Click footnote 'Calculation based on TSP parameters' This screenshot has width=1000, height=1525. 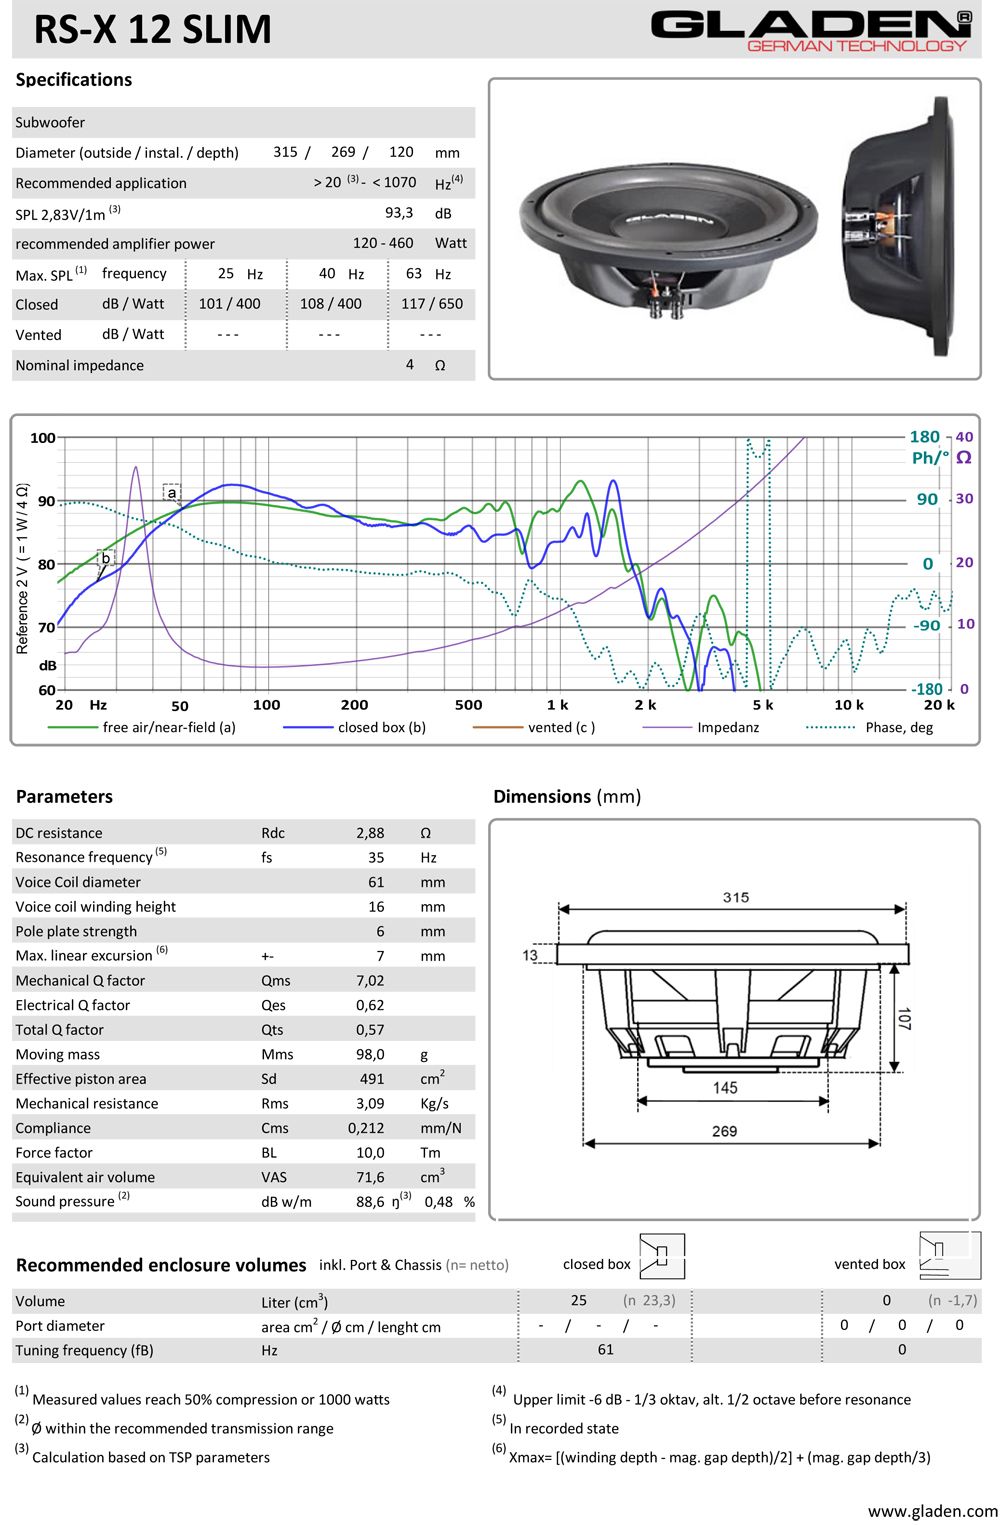(x=151, y=1458)
